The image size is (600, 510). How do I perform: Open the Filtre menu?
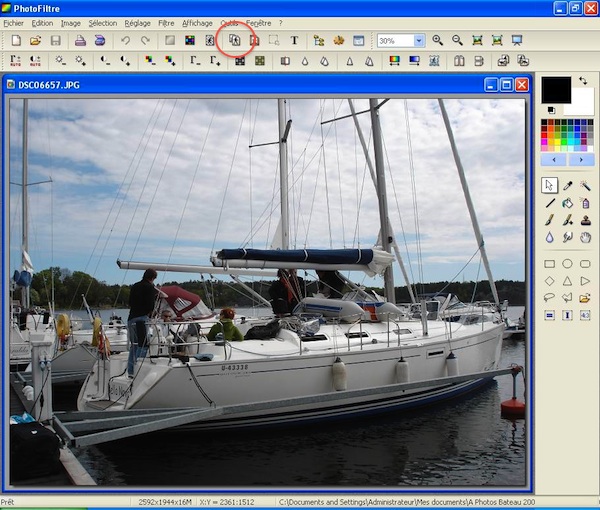click(166, 23)
